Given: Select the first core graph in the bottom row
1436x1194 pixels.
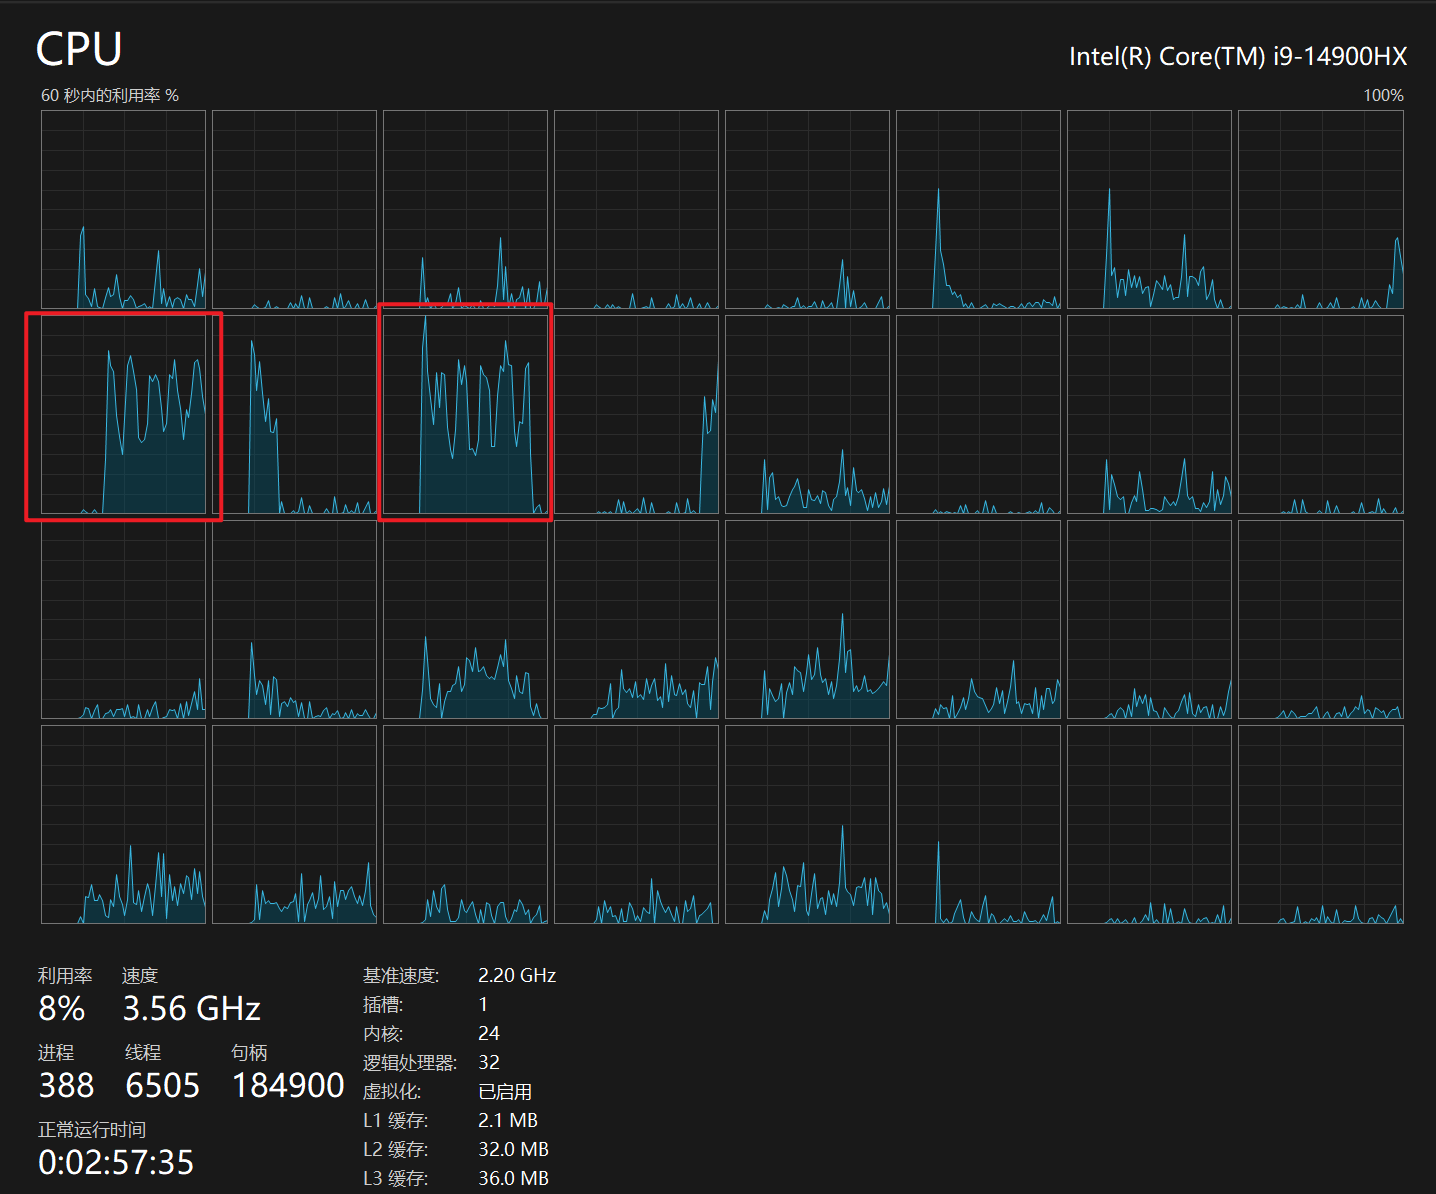Looking at the screenshot, I should point(123,825).
